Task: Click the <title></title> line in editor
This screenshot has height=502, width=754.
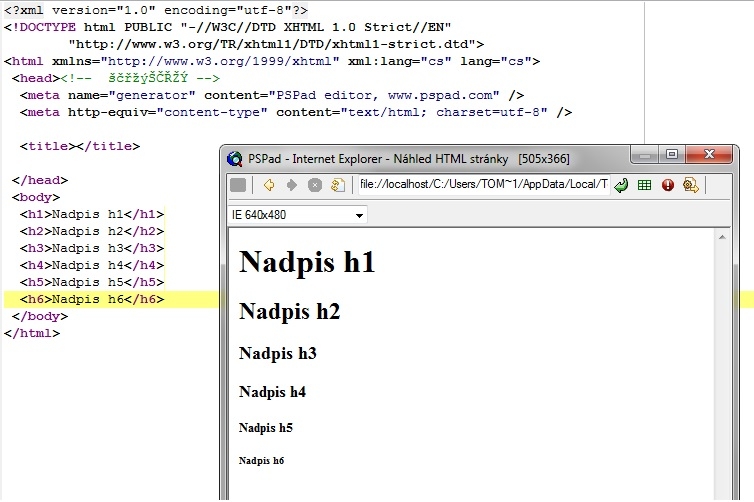Action: (80, 146)
